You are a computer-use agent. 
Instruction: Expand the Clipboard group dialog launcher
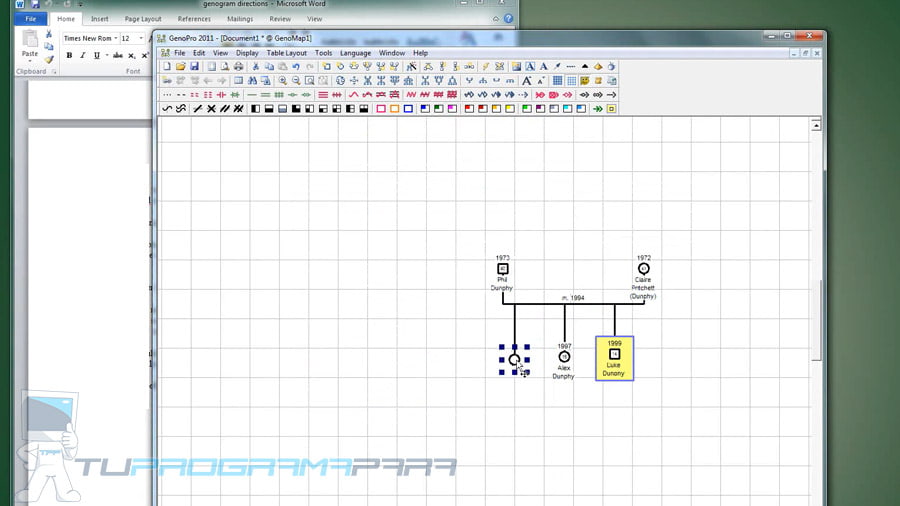55,72
